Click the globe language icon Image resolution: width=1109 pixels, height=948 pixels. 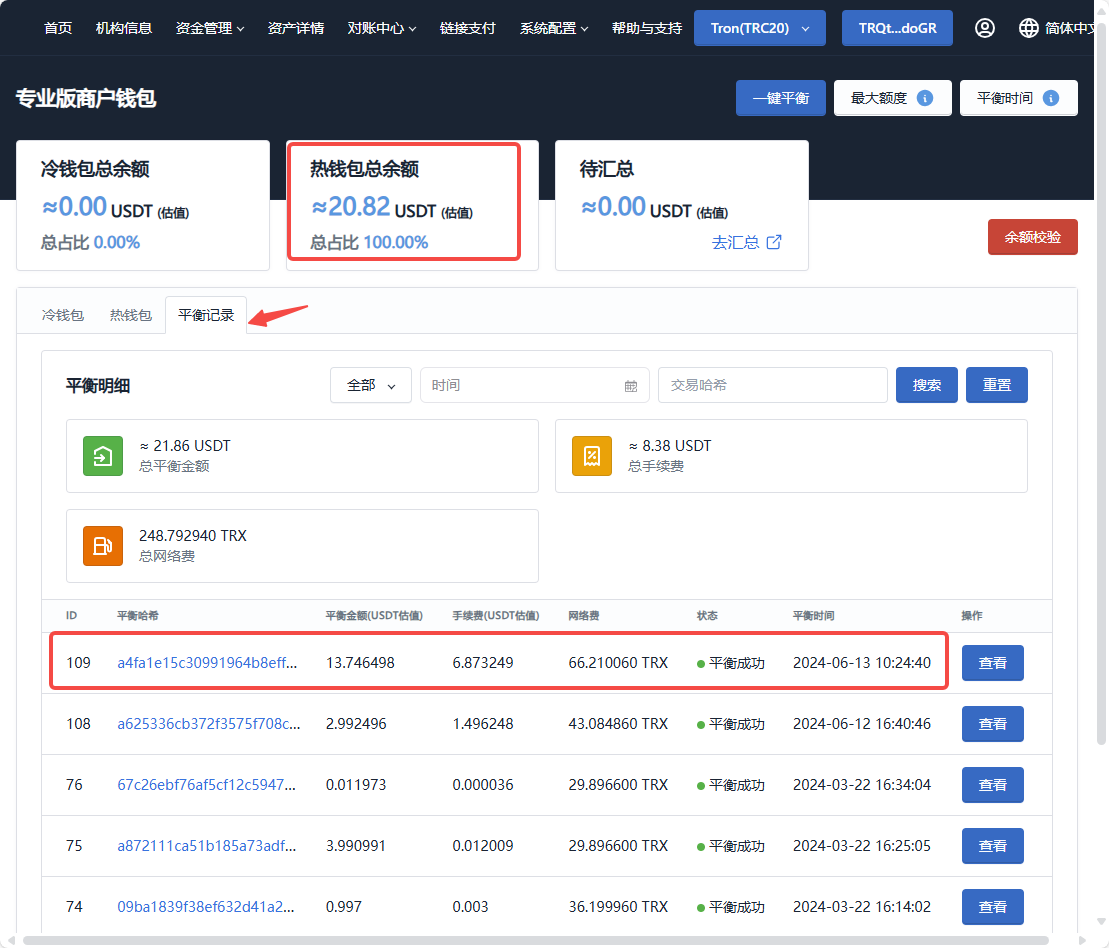(x=1028, y=28)
